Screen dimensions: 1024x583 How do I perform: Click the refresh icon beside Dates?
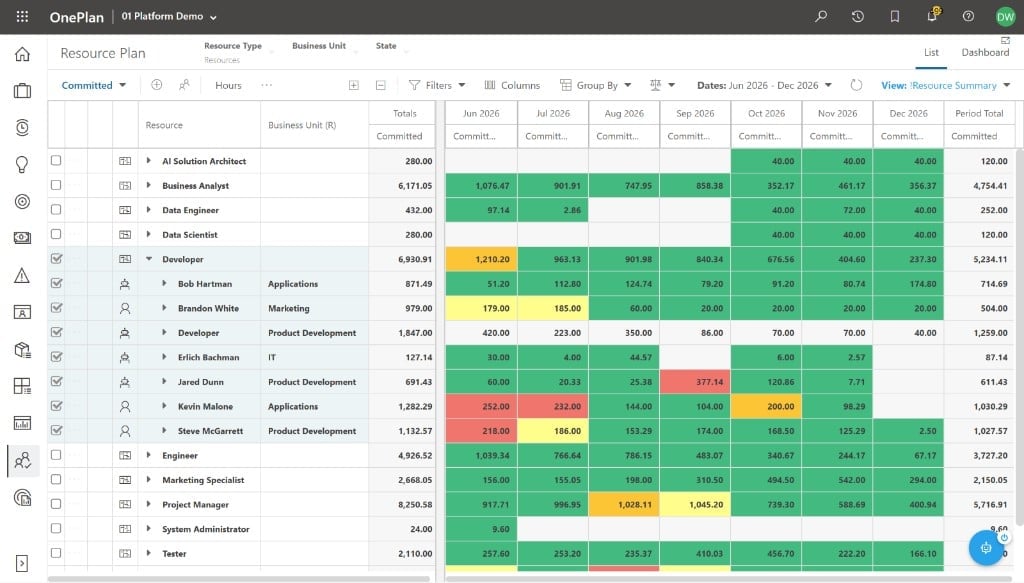tap(856, 85)
